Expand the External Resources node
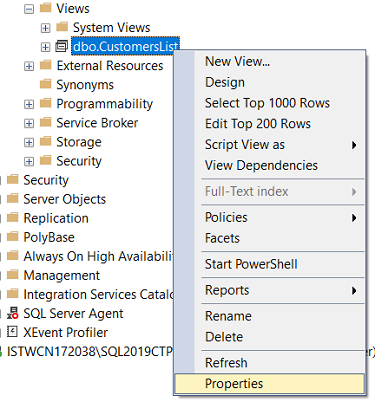The width and height of the screenshot is (375, 402). pyautogui.click(x=29, y=66)
